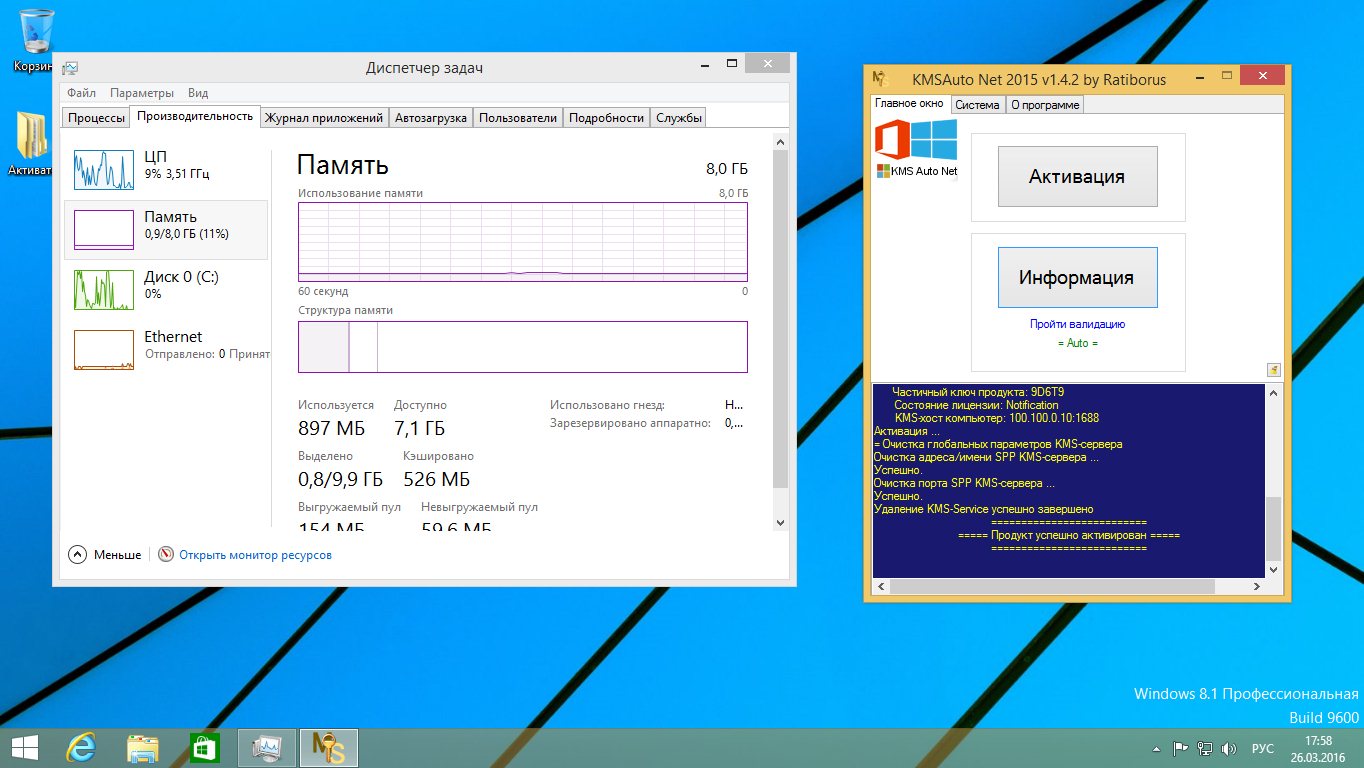Screen dimensions: 1364x768
Task: Switch to the Пользователи tab
Action: pyautogui.click(x=518, y=118)
